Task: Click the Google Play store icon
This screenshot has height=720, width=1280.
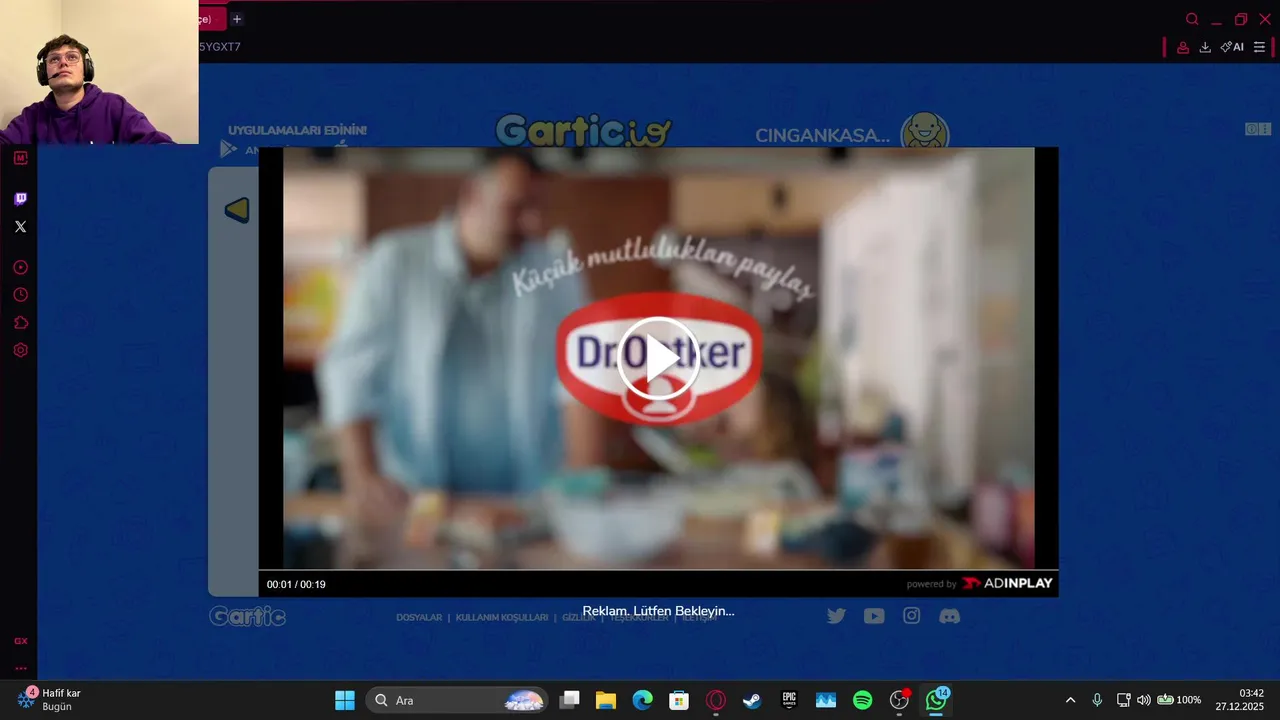Action: (229, 148)
